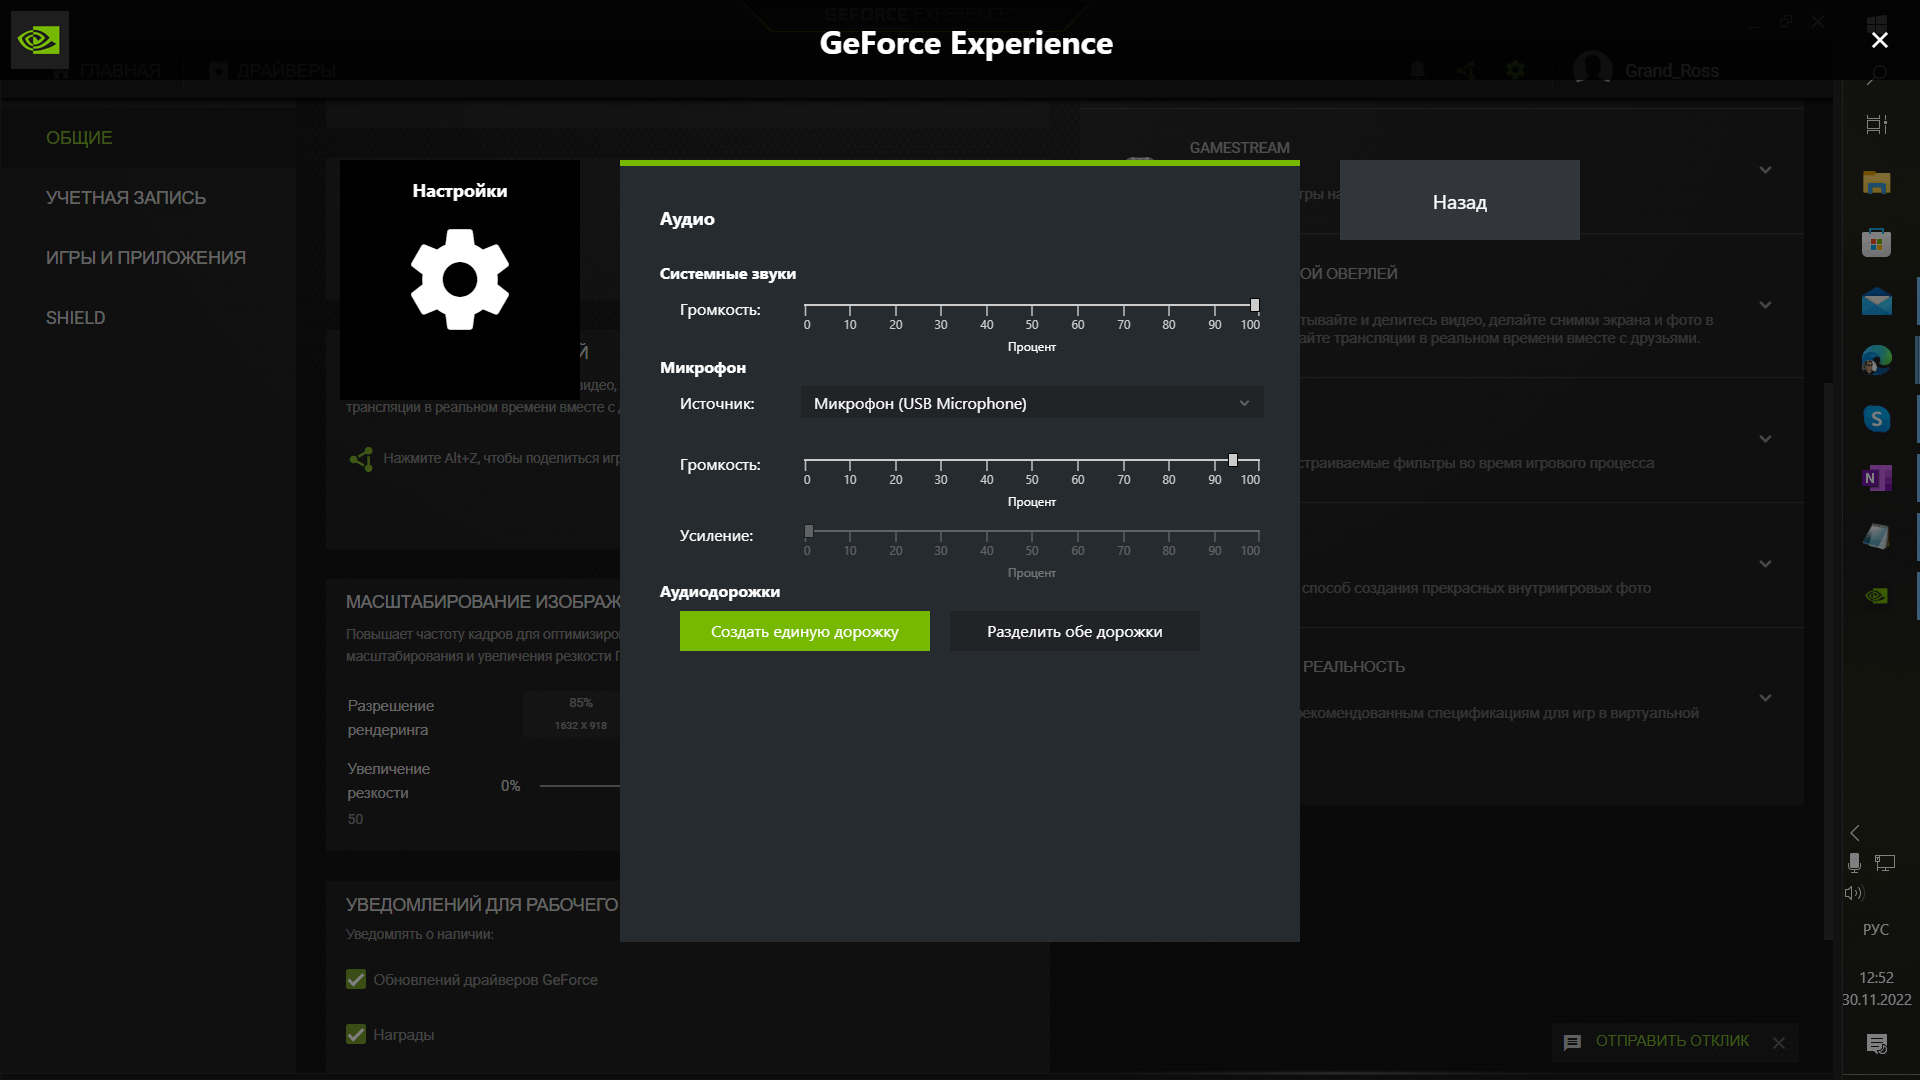Click the share icon near Alt+Z hint

pyautogui.click(x=361, y=459)
